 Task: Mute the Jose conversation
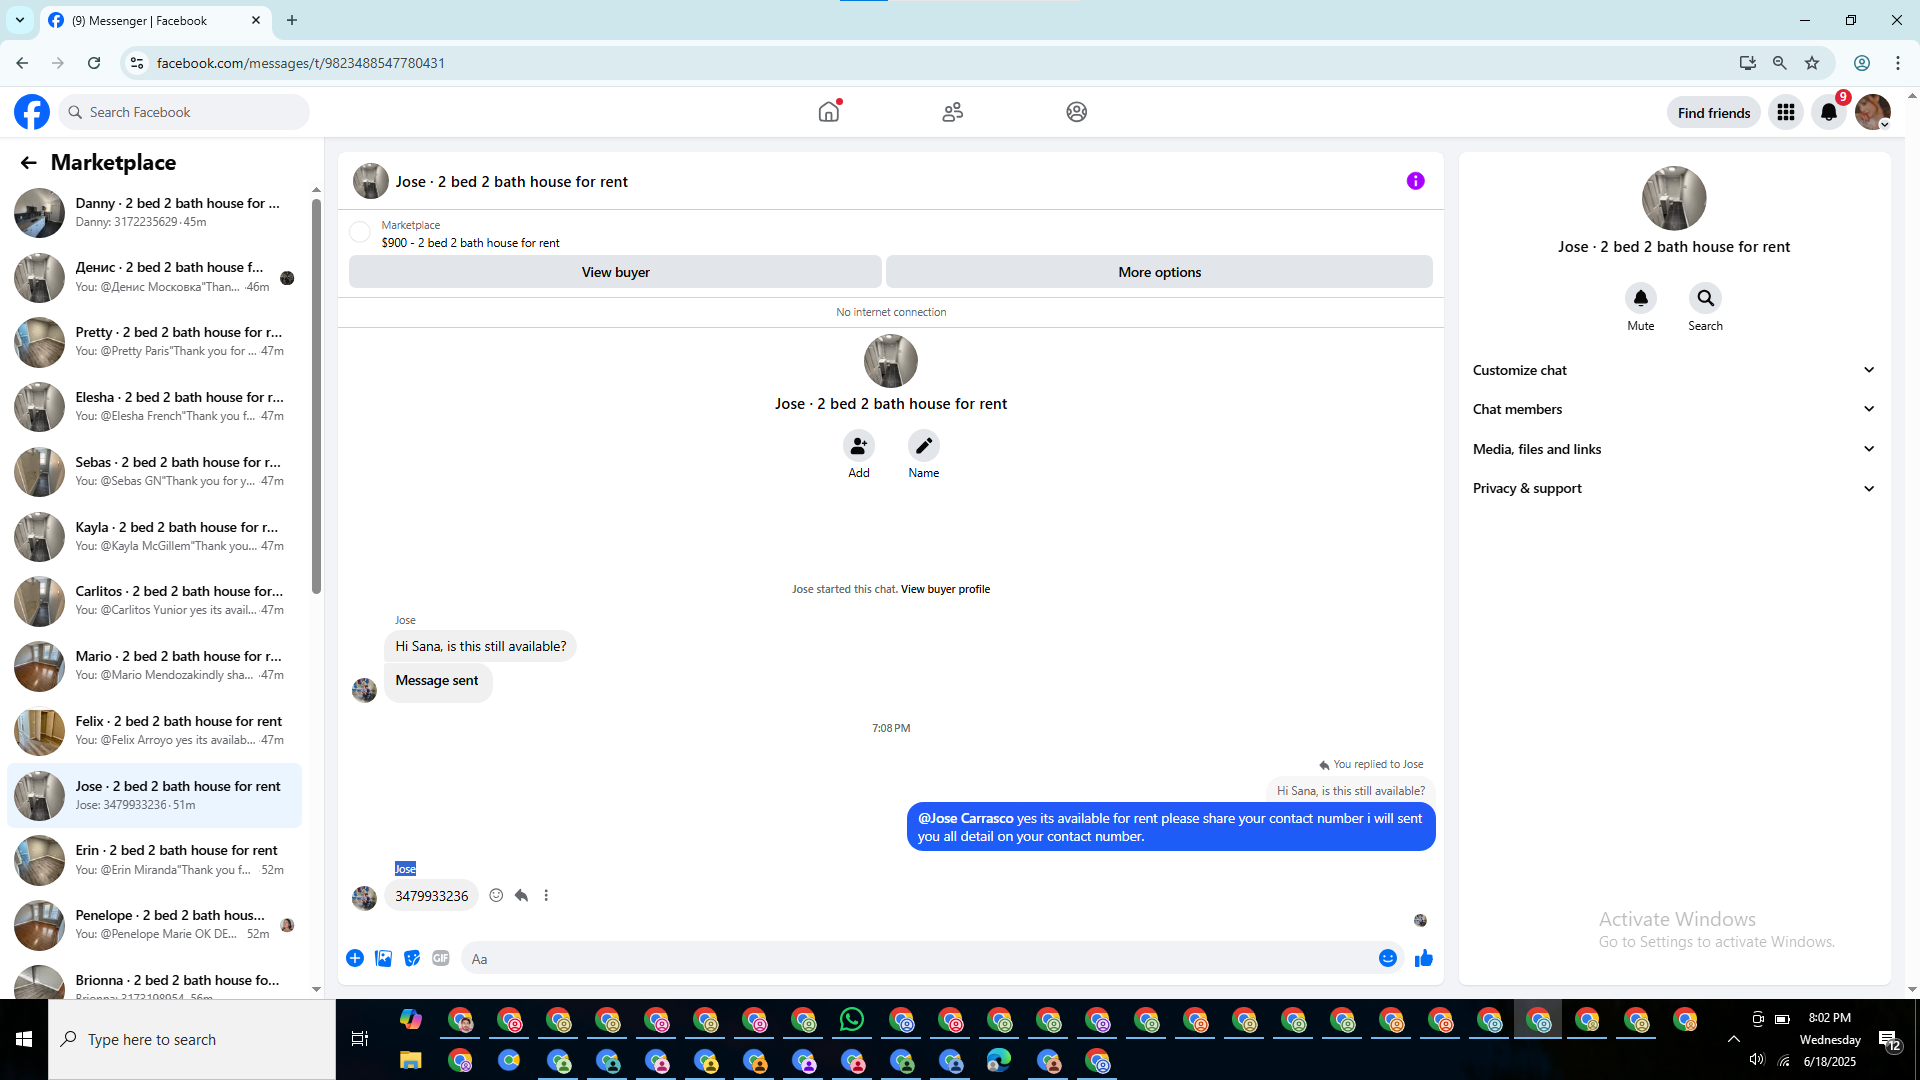pos(1641,298)
